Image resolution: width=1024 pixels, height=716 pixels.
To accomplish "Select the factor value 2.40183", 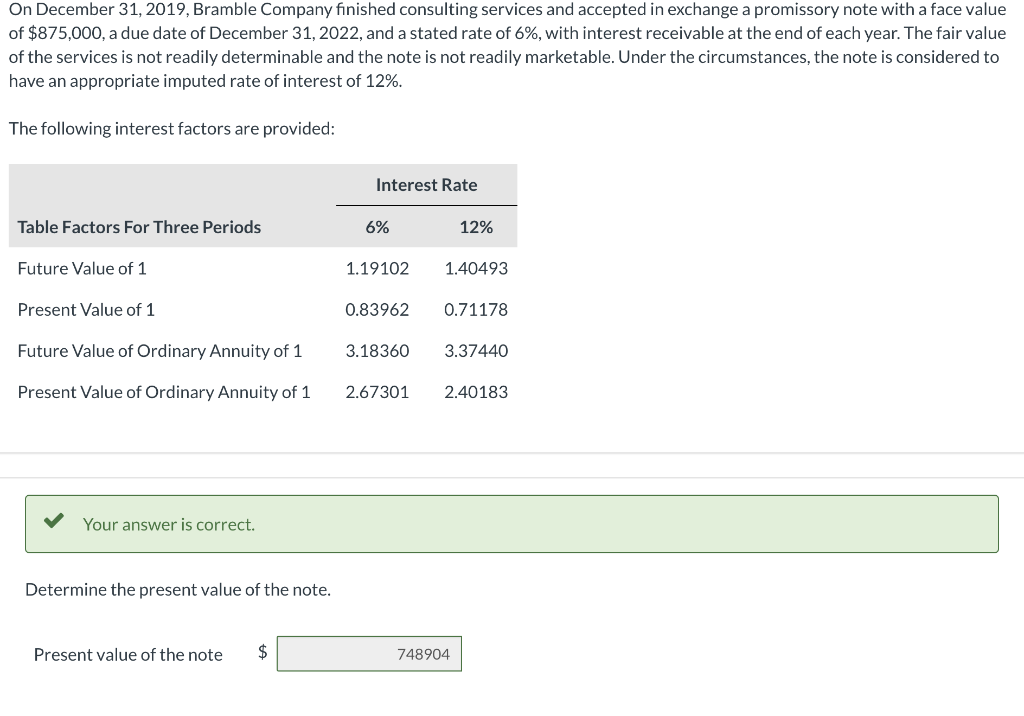I will pos(477,391).
